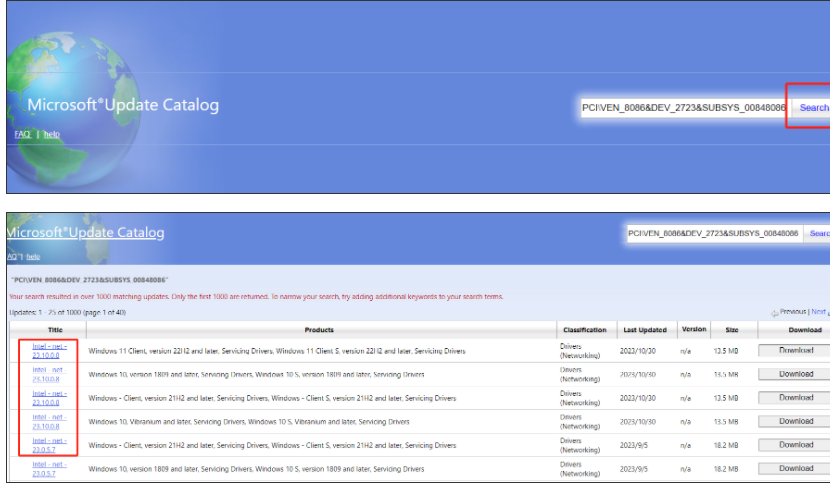Click the 'Updates: 1 - 25 of 1000' page count text
The height and width of the screenshot is (483, 830).
pyautogui.click(x=68, y=312)
